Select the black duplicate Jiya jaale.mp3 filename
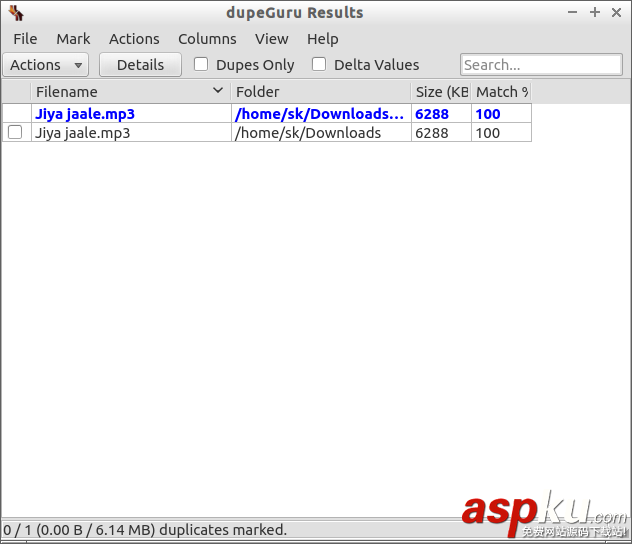 tap(83, 133)
